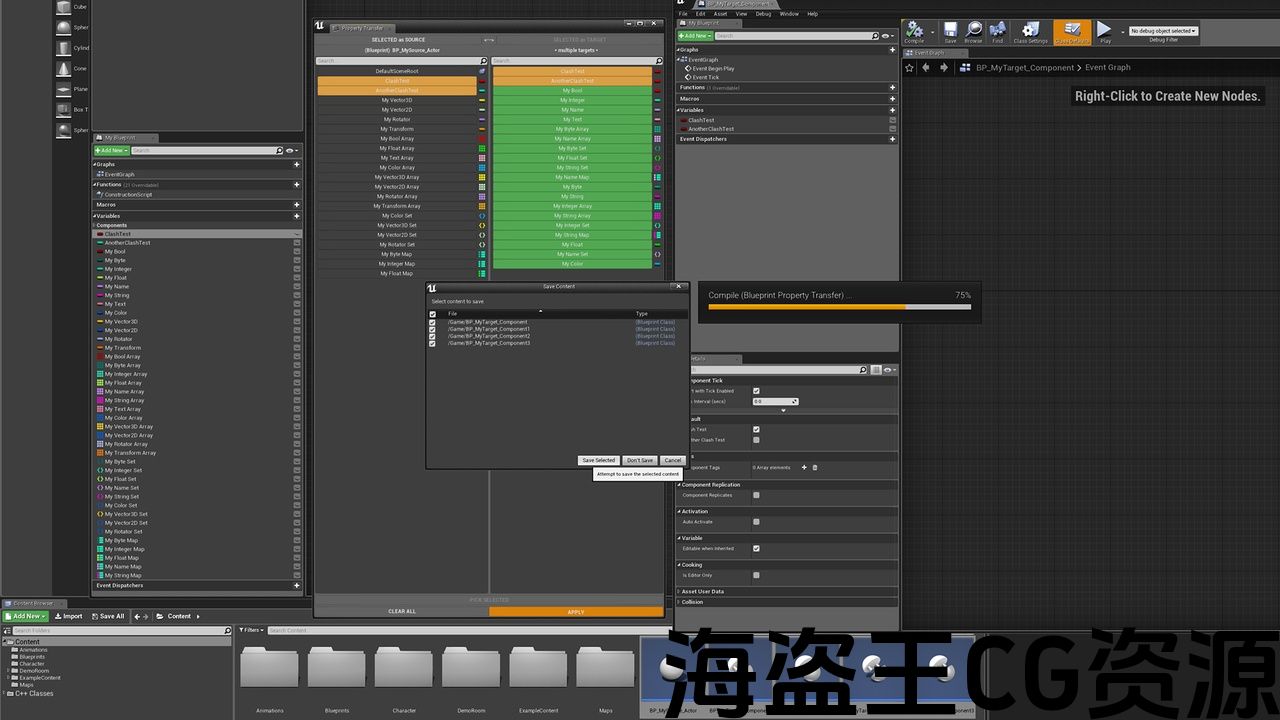Click the Find binoculars icon
1280x720 pixels.
[997, 31]
